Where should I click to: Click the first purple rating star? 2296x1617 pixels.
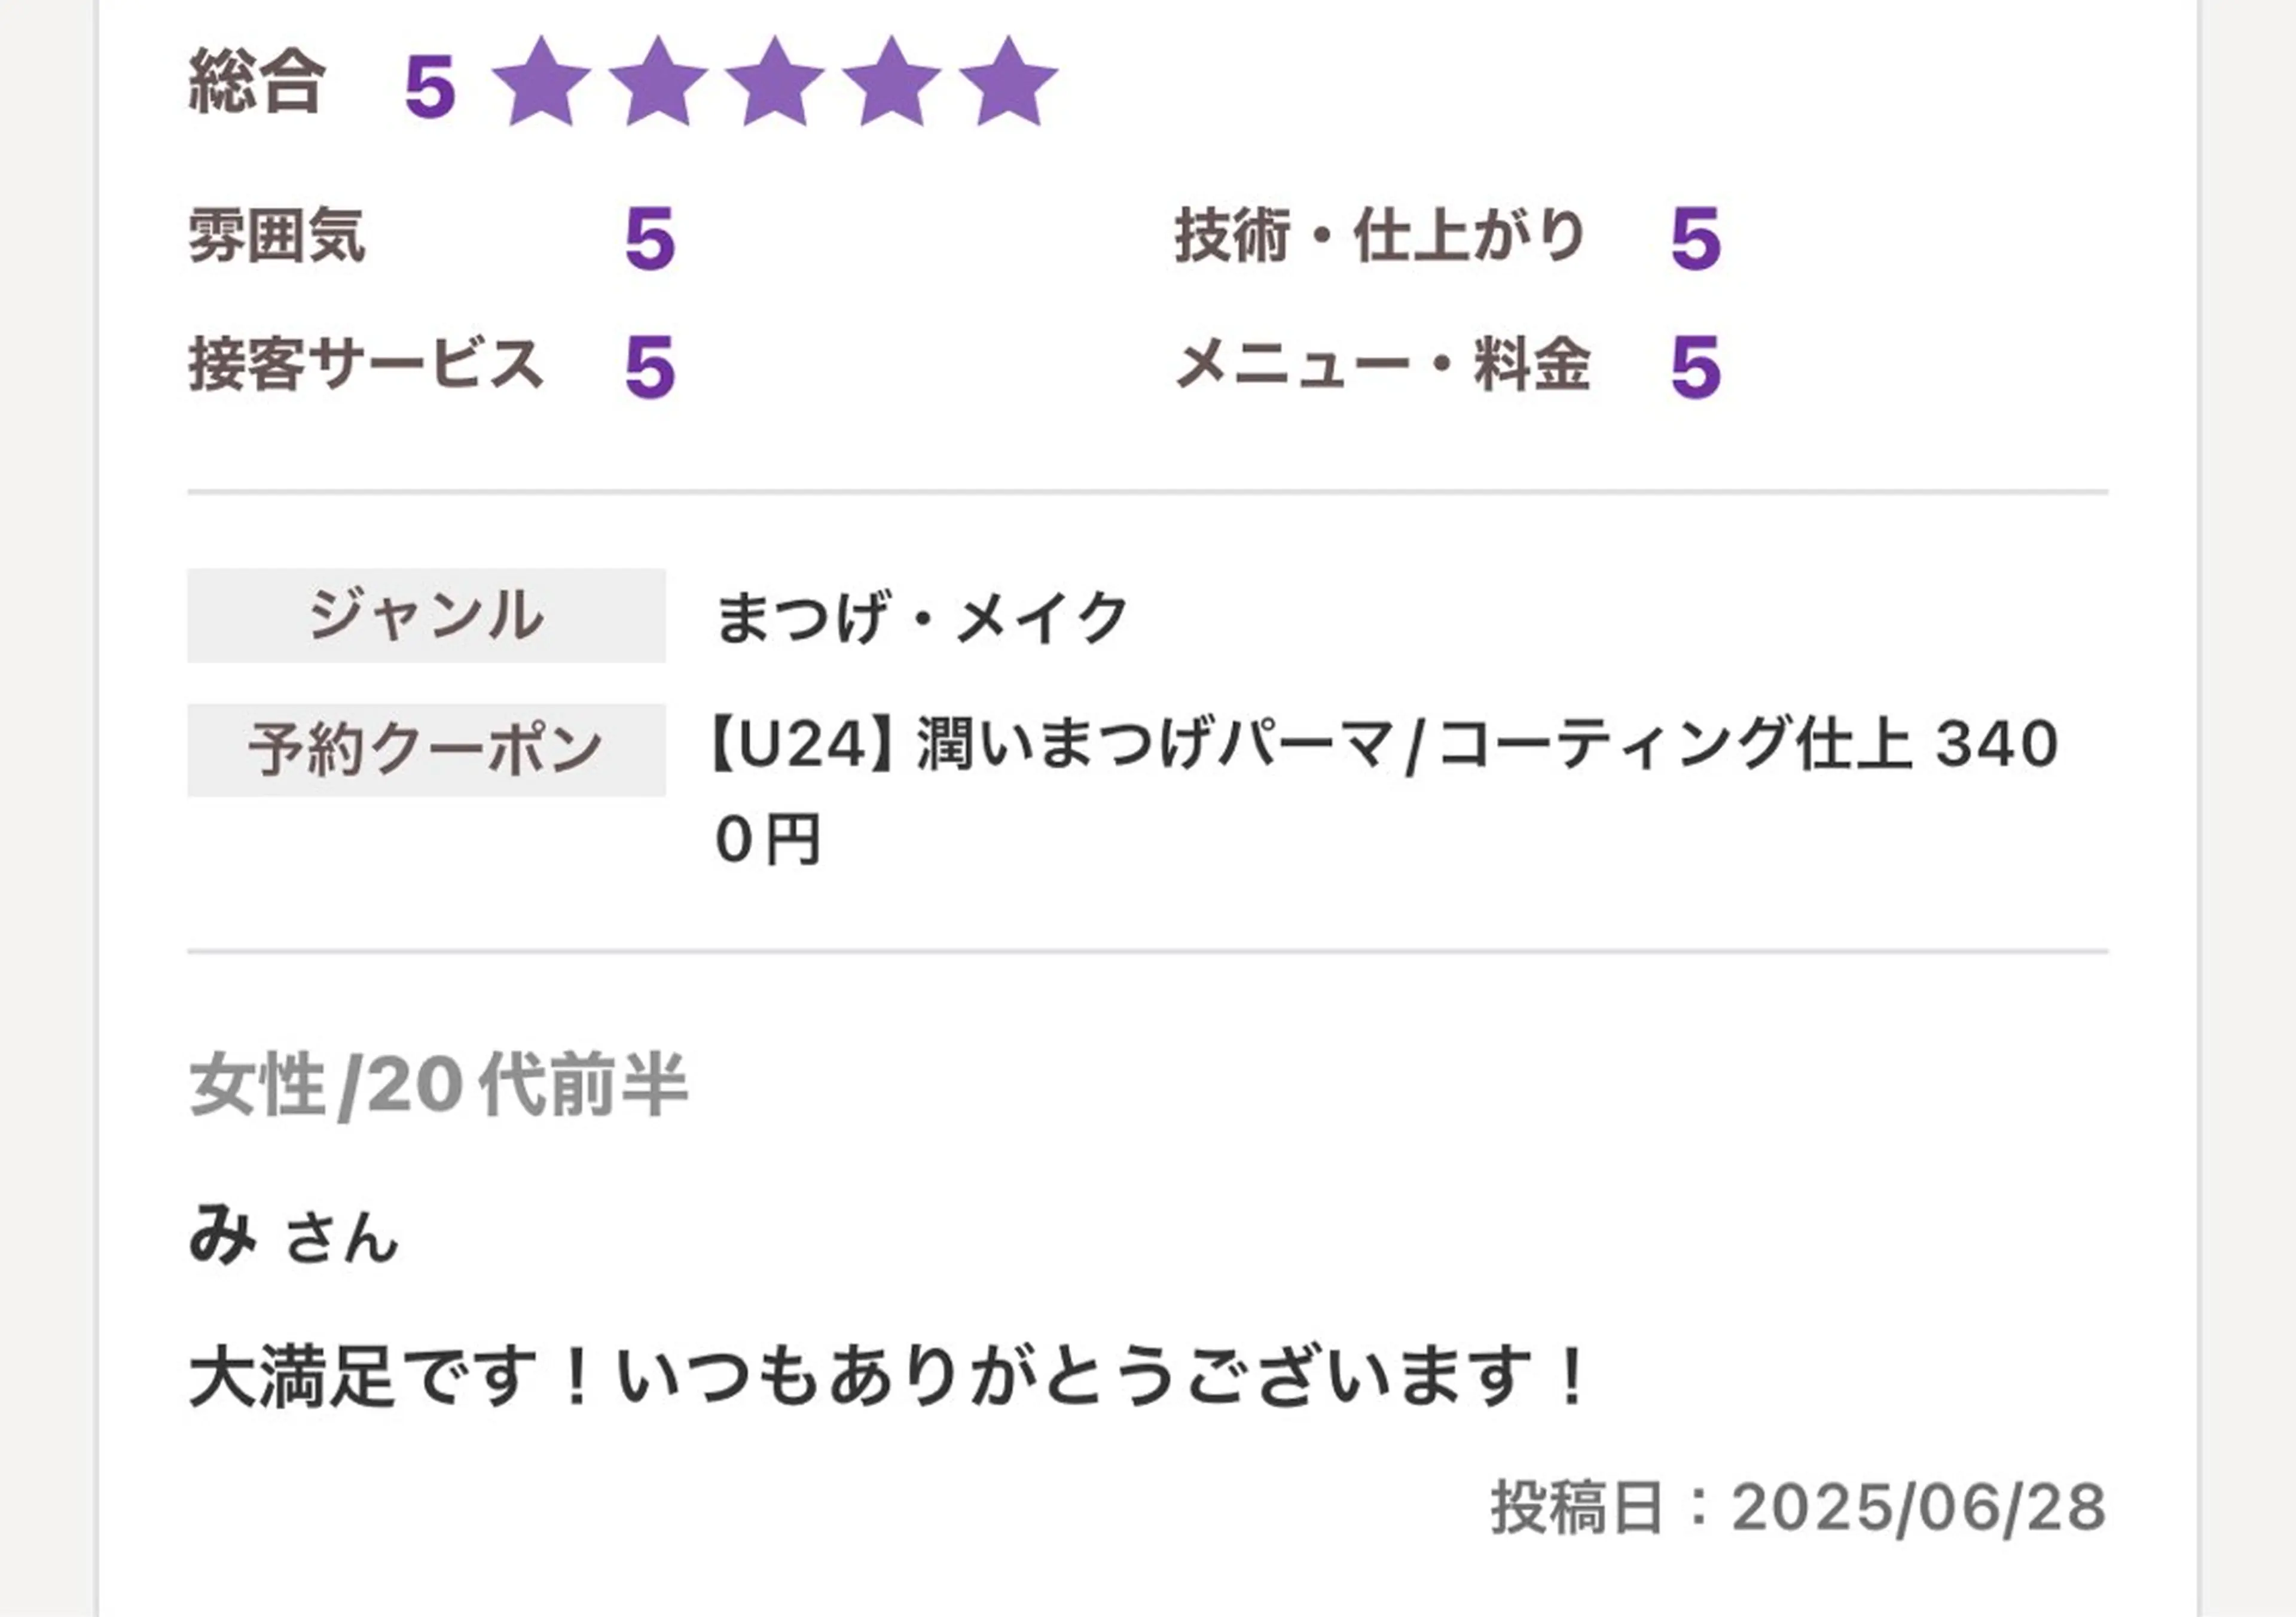(x=541, y=83)
